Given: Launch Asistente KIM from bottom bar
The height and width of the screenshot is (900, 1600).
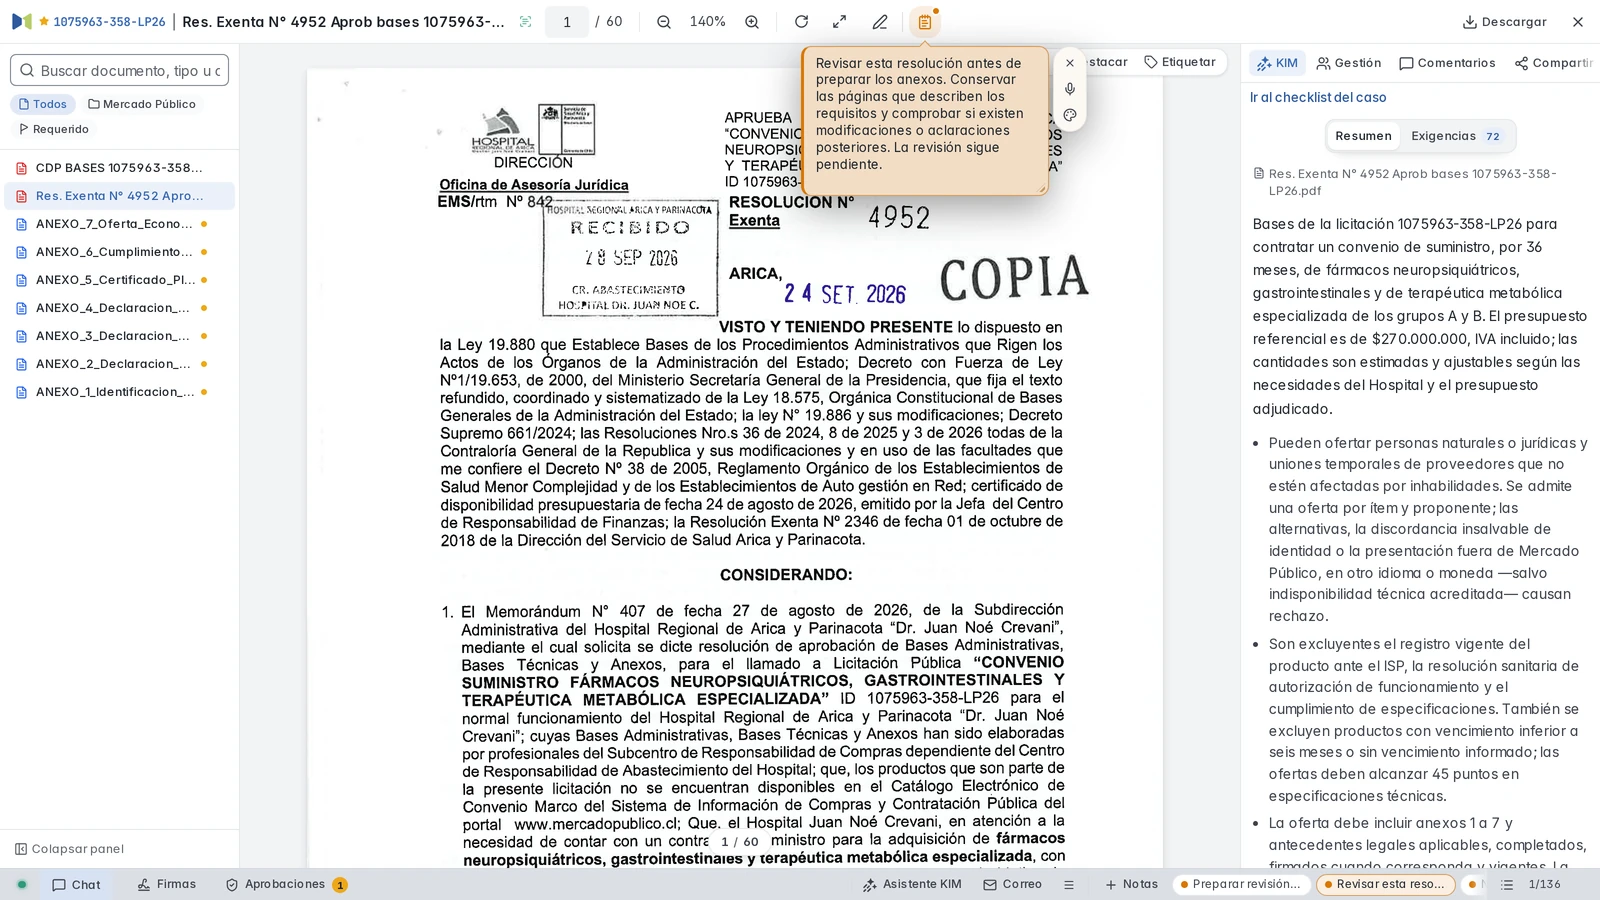Looking at the screenshot, I should tap(912, 885).
